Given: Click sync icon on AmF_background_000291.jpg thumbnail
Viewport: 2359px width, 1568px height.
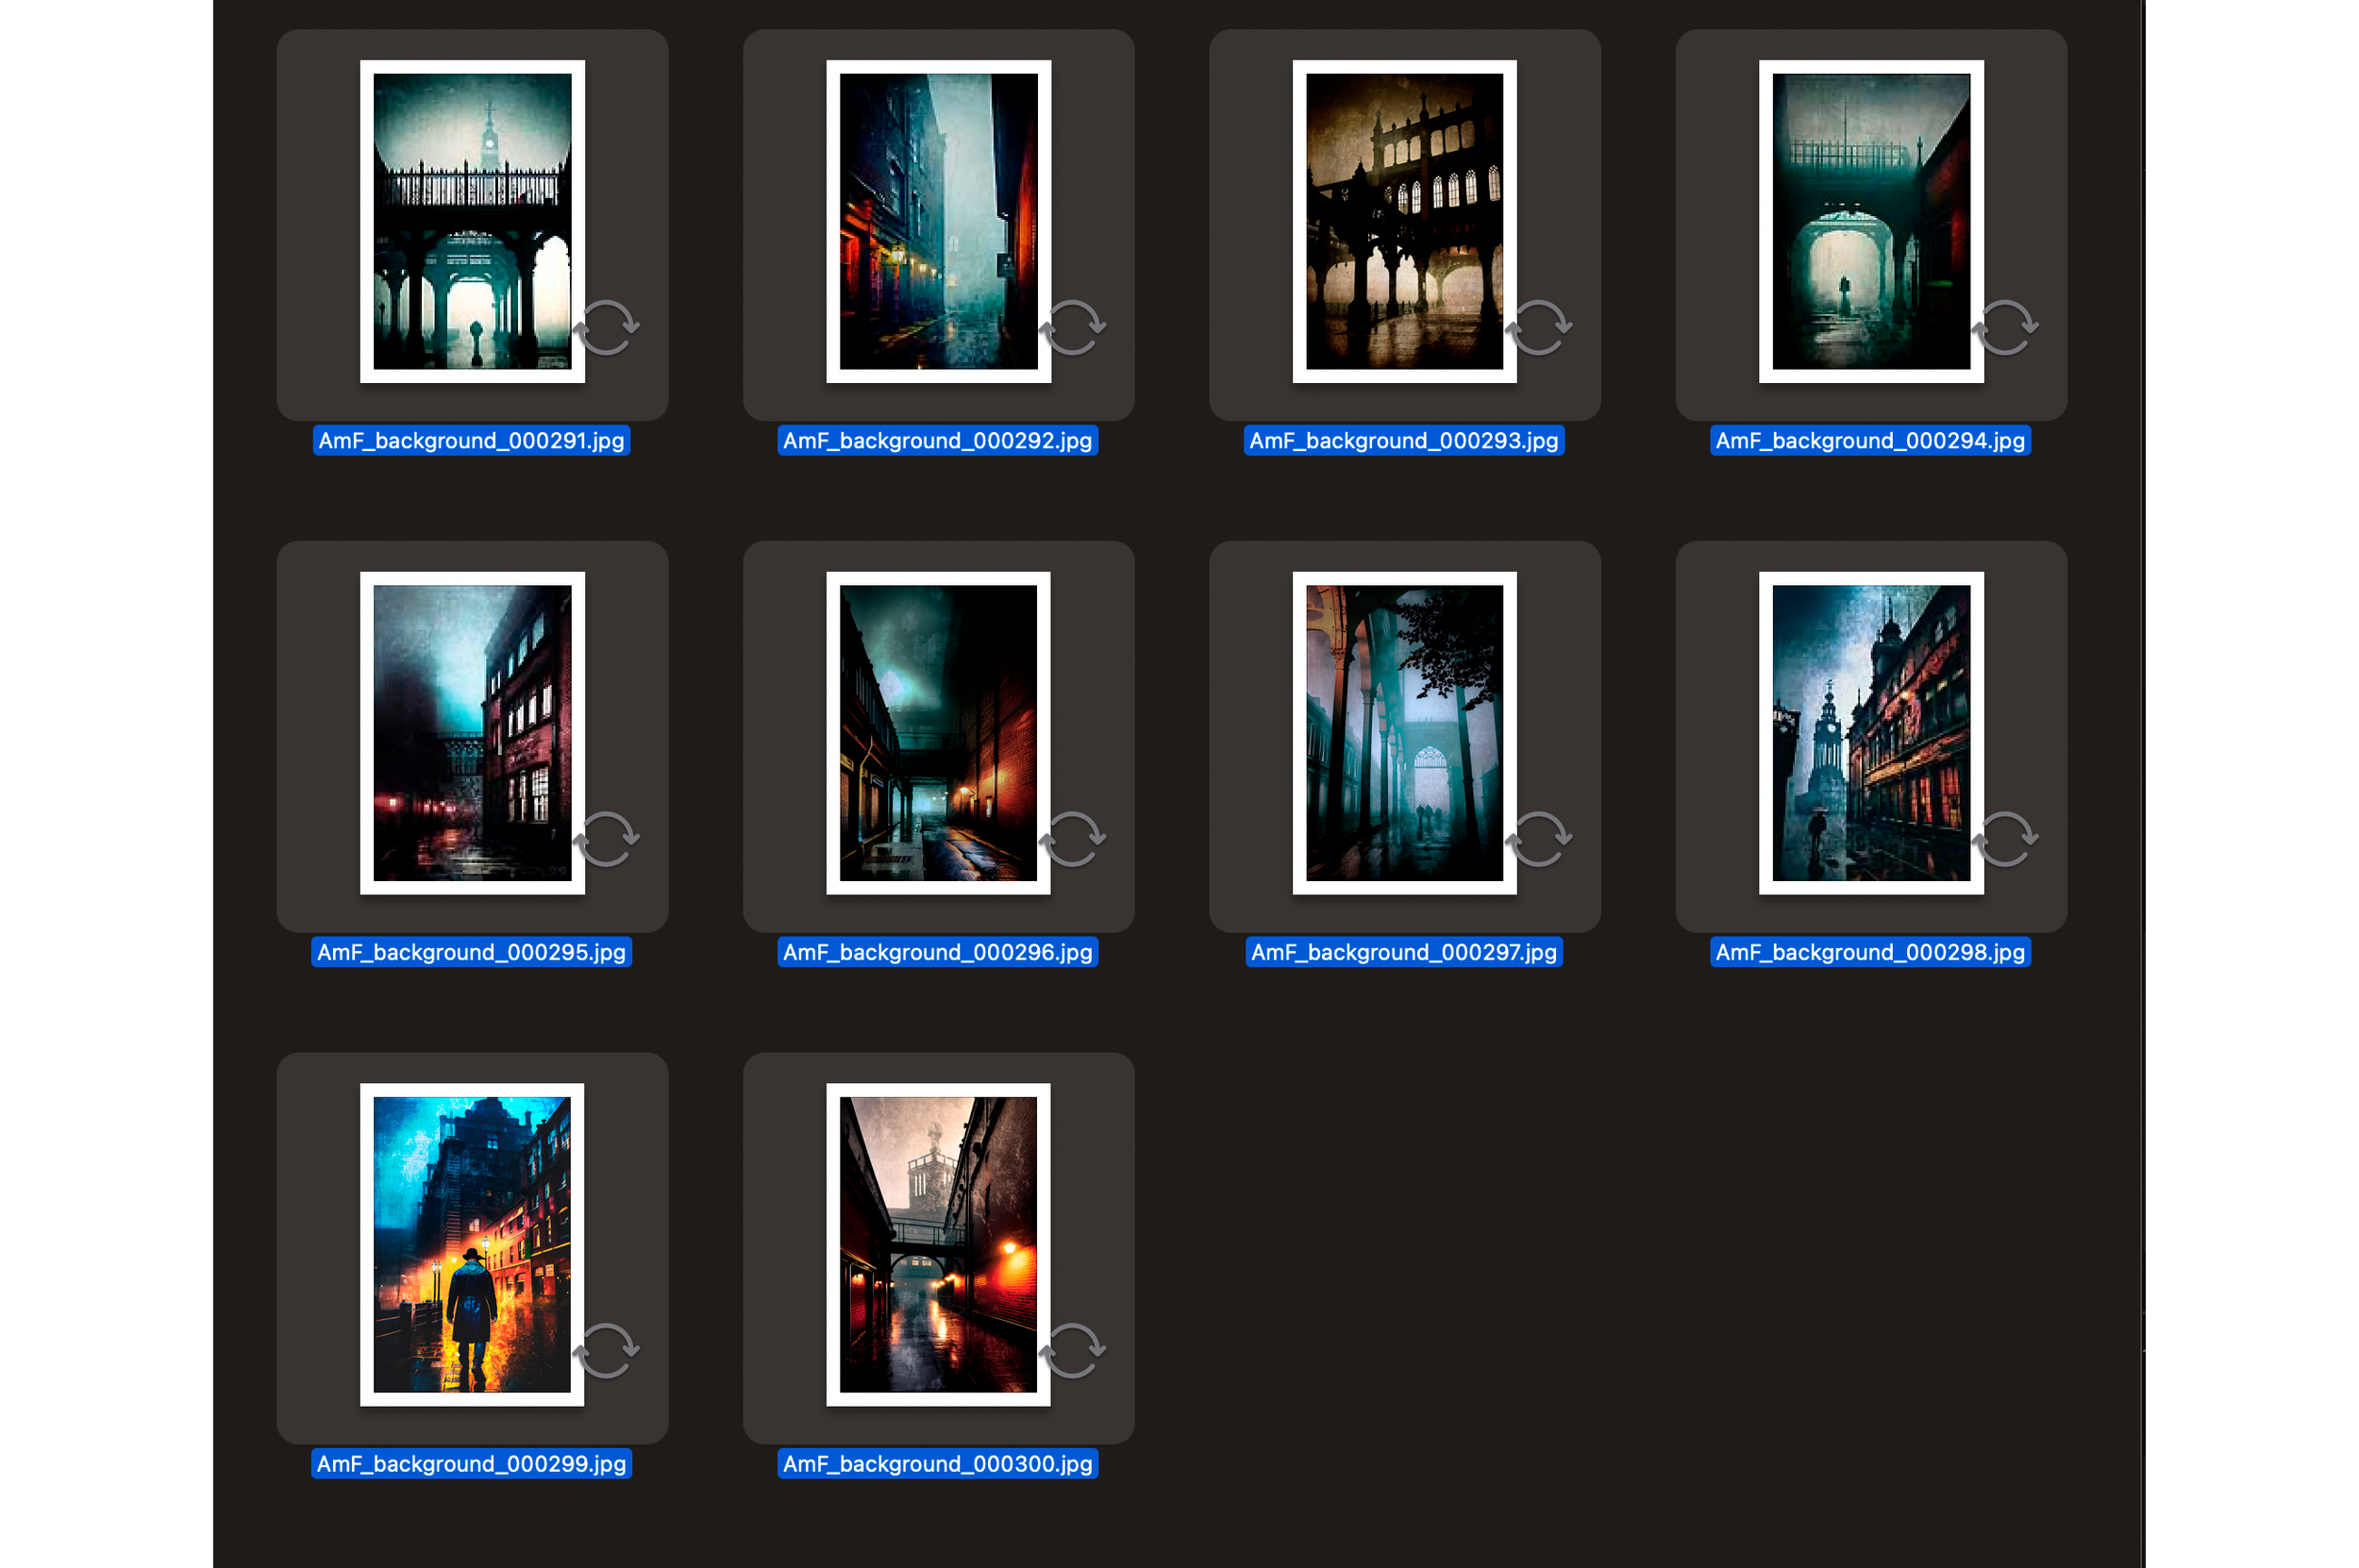Looking at the screenshot, I should pos(607,327).
